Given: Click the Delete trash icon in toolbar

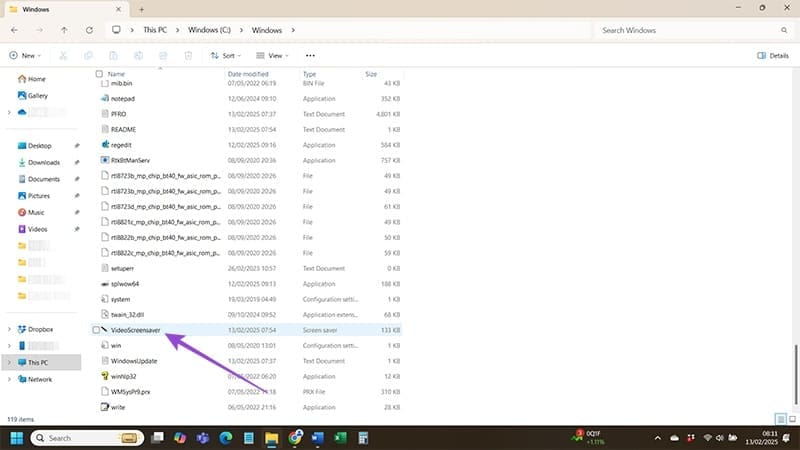Looking at the screenshot, I should 187,56.
